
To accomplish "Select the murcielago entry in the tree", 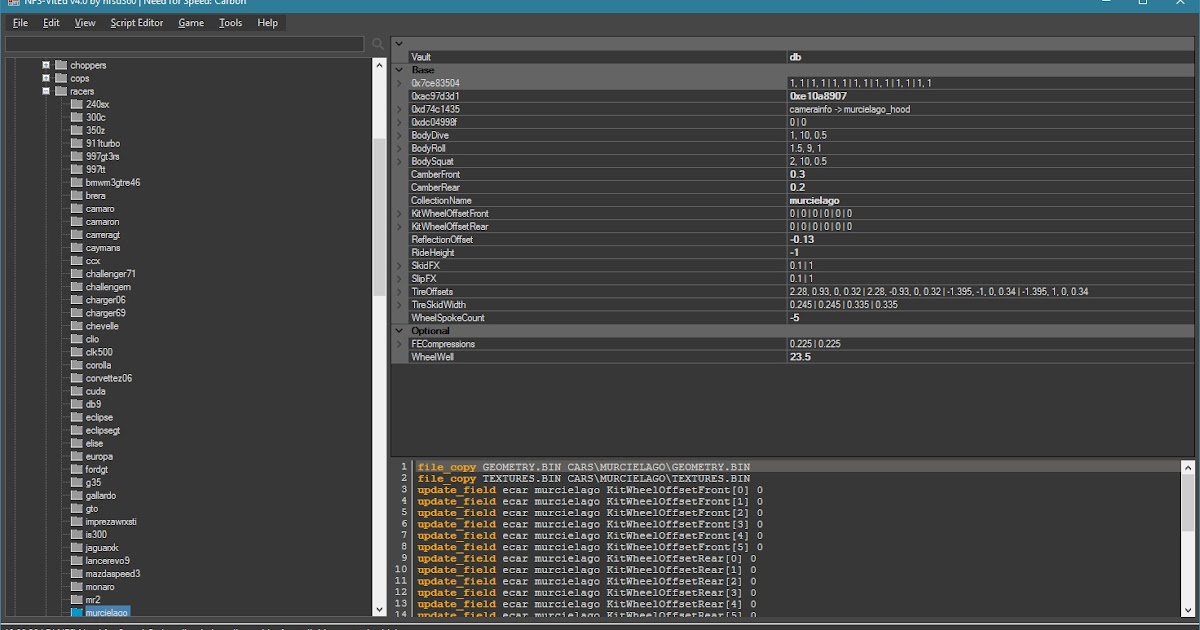I will [106, 611].
